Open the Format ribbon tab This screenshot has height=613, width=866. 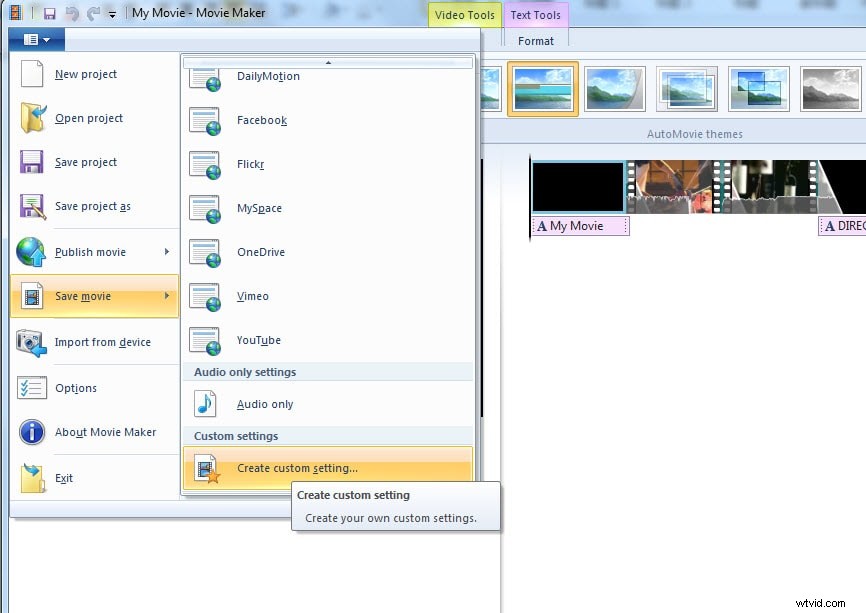pyautogui.click(x=536, y=41)
